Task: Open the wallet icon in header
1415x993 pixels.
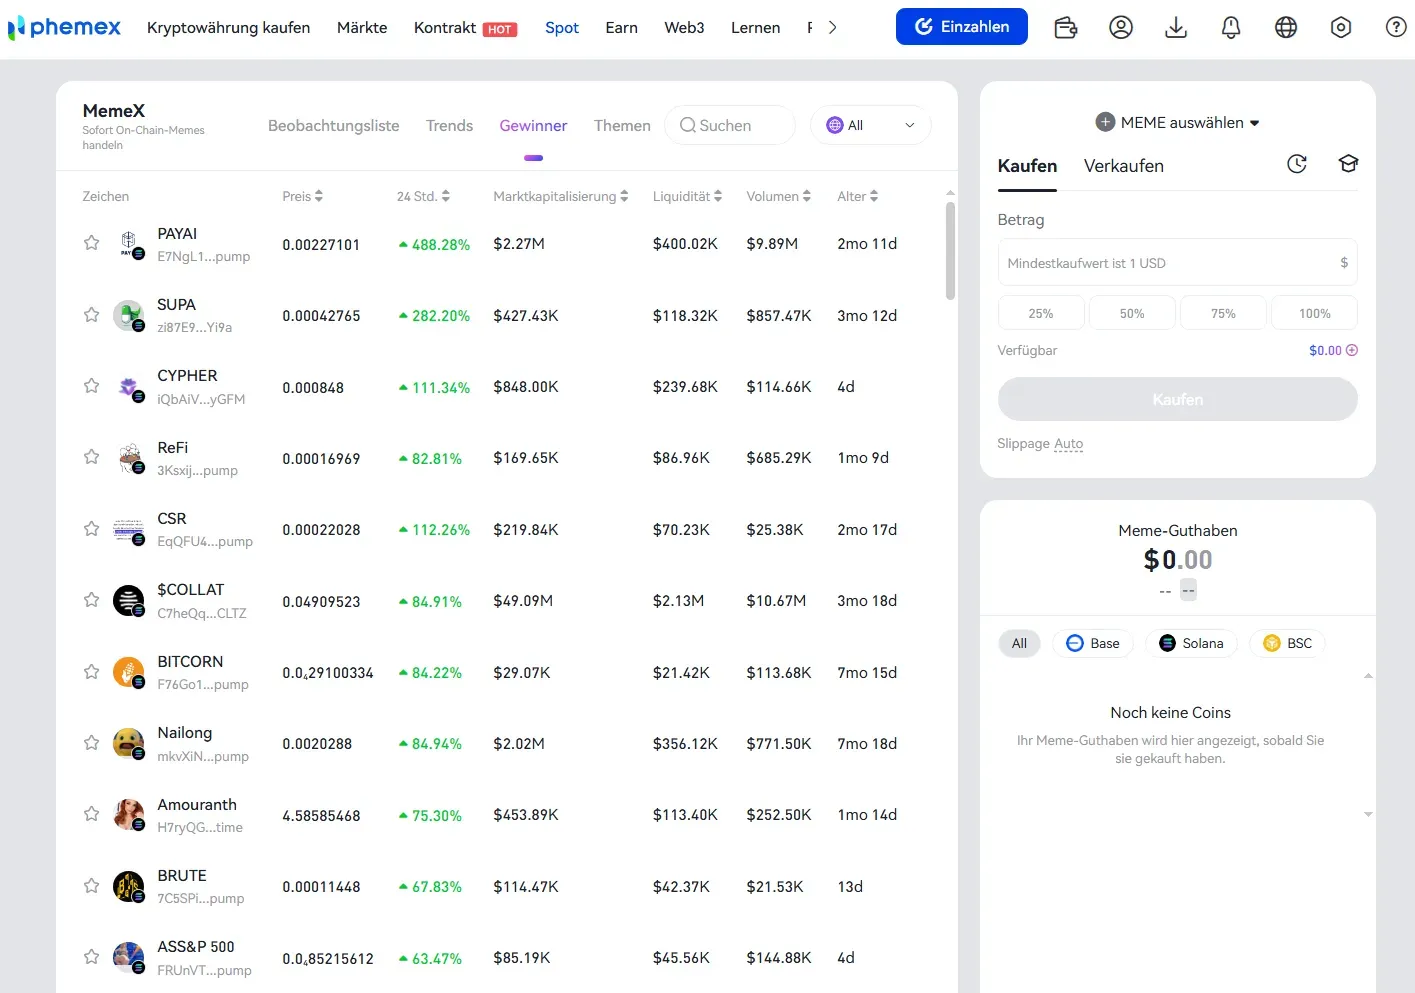Action: coord(1066,28)
